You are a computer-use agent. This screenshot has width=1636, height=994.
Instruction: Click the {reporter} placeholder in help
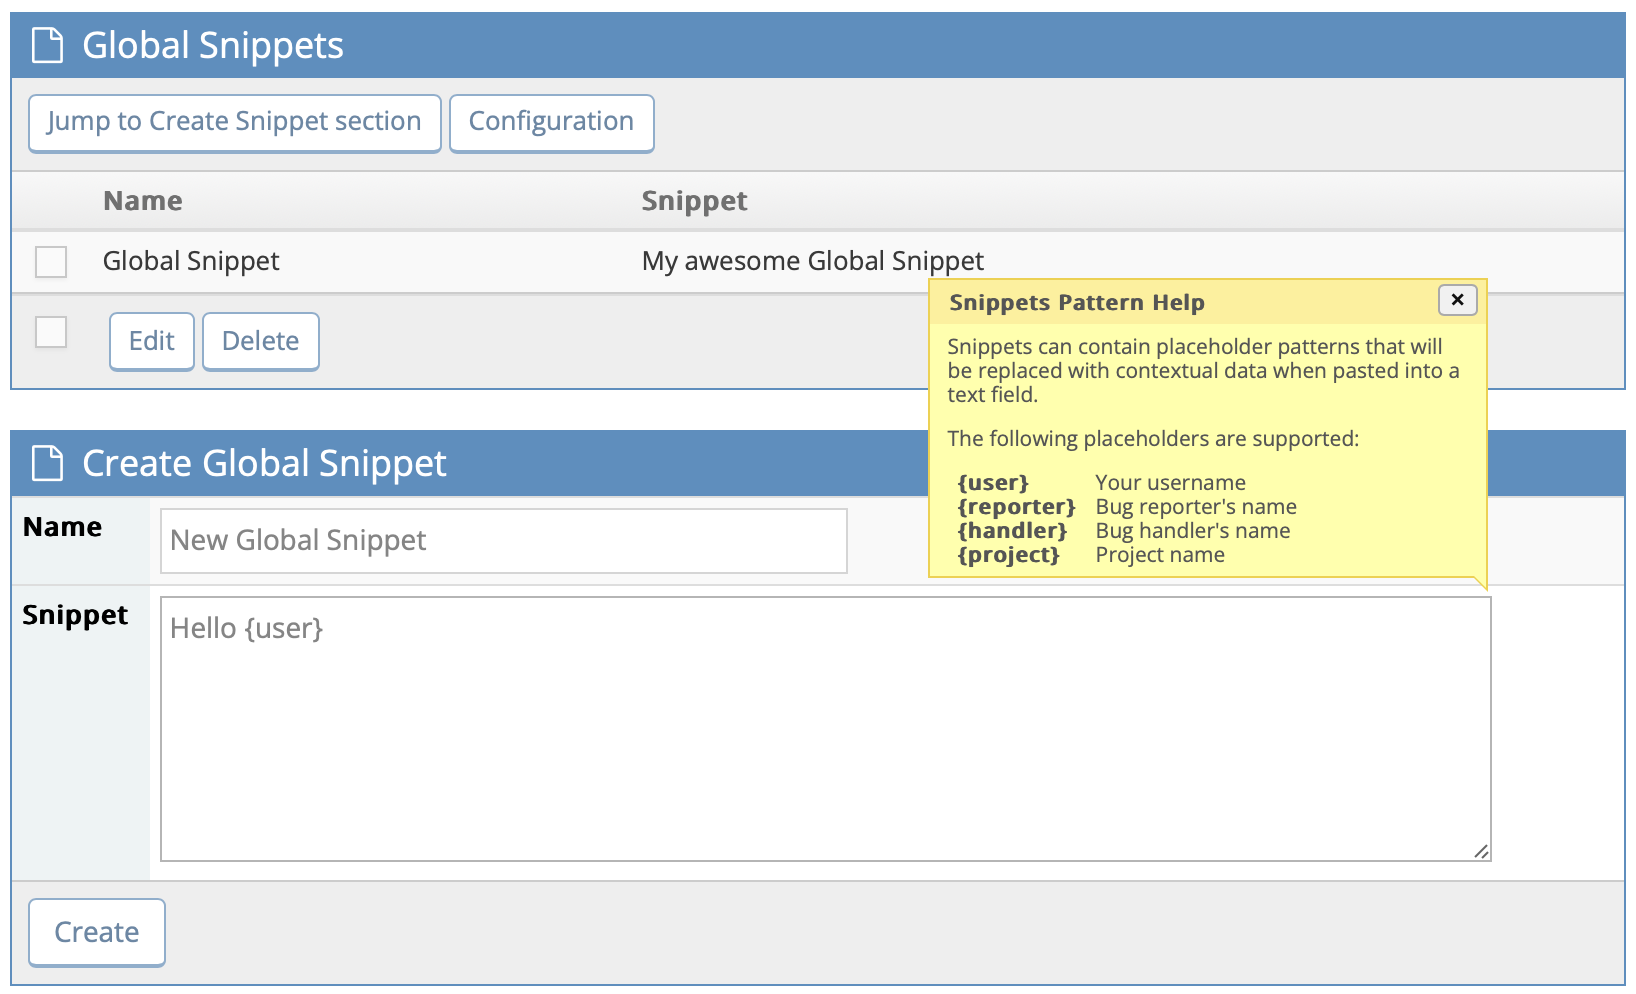tap(1016, 507)
